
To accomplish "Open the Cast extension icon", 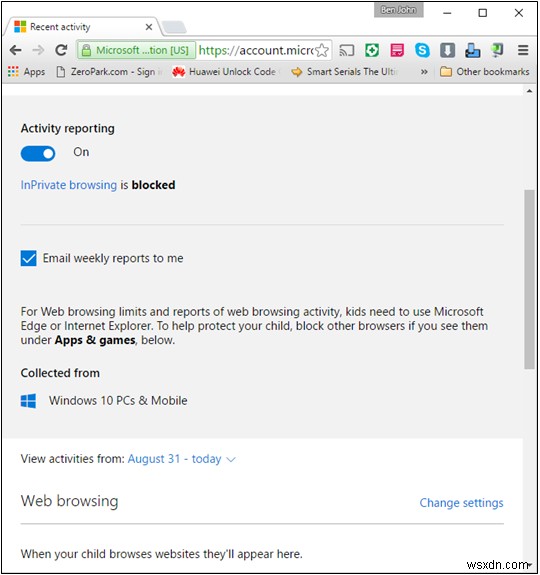I will pos(347,50).
